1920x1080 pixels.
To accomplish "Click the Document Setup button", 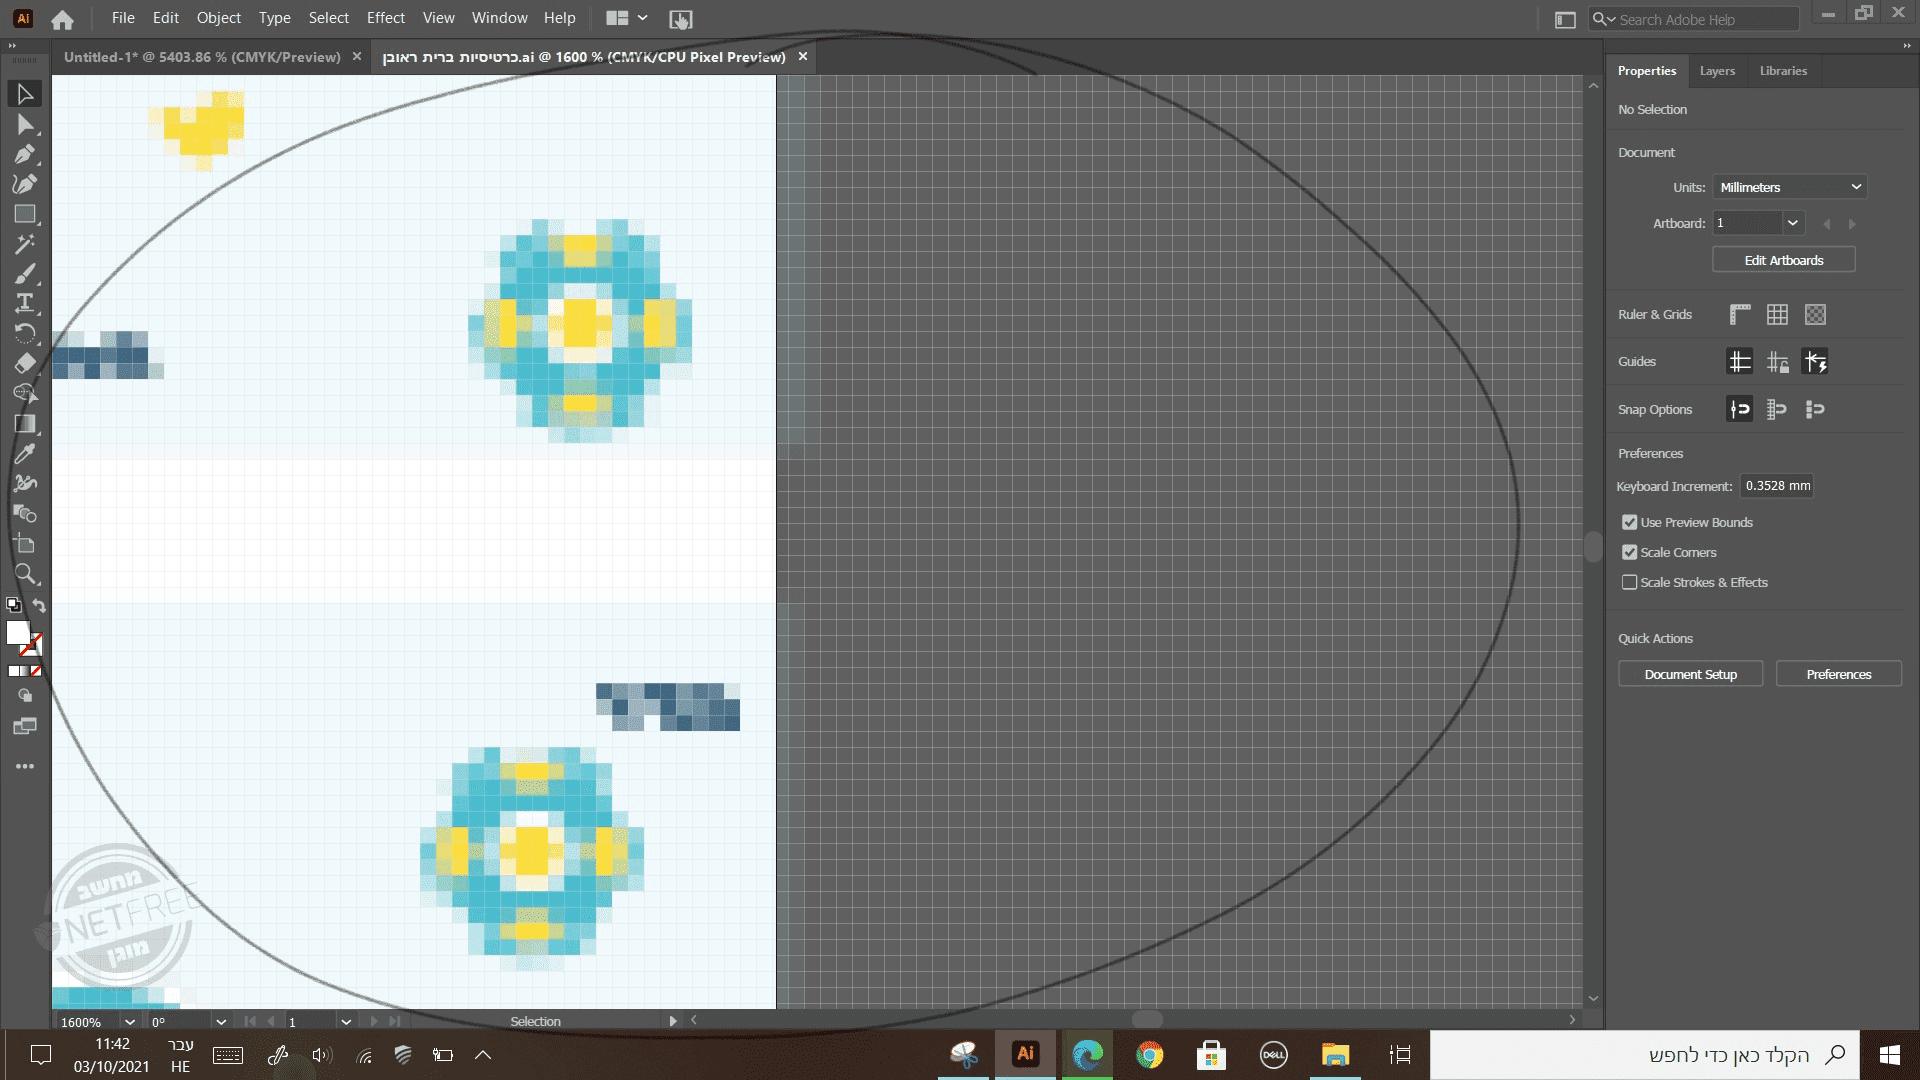I will (x=1690, y=674).
